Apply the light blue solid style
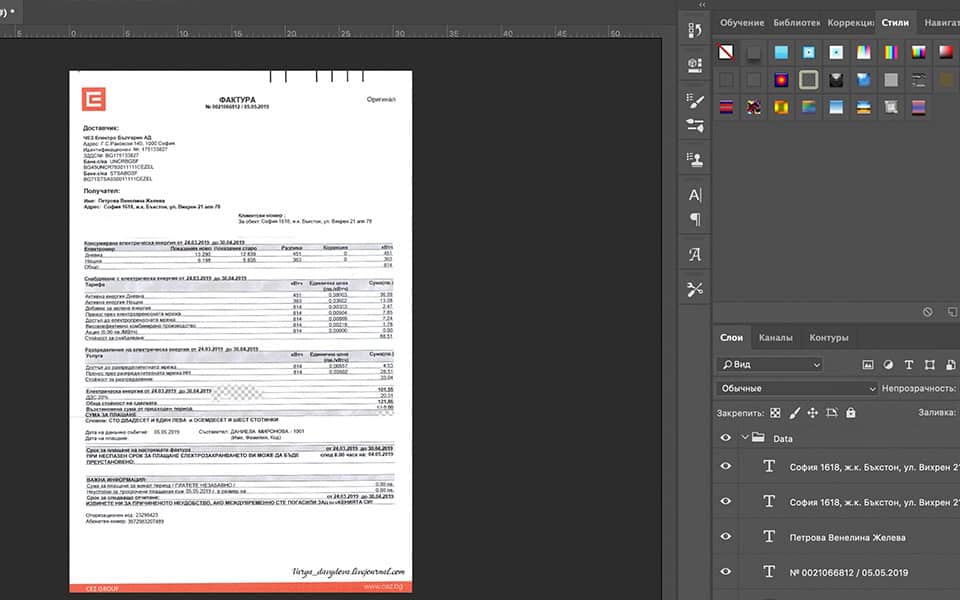 781,52
